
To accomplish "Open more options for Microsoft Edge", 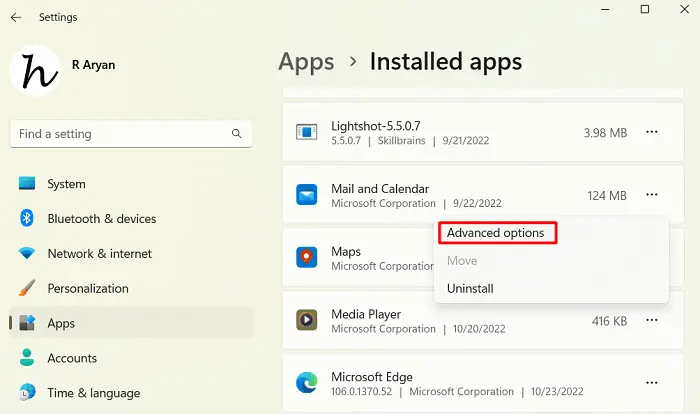I will point(652,382).
